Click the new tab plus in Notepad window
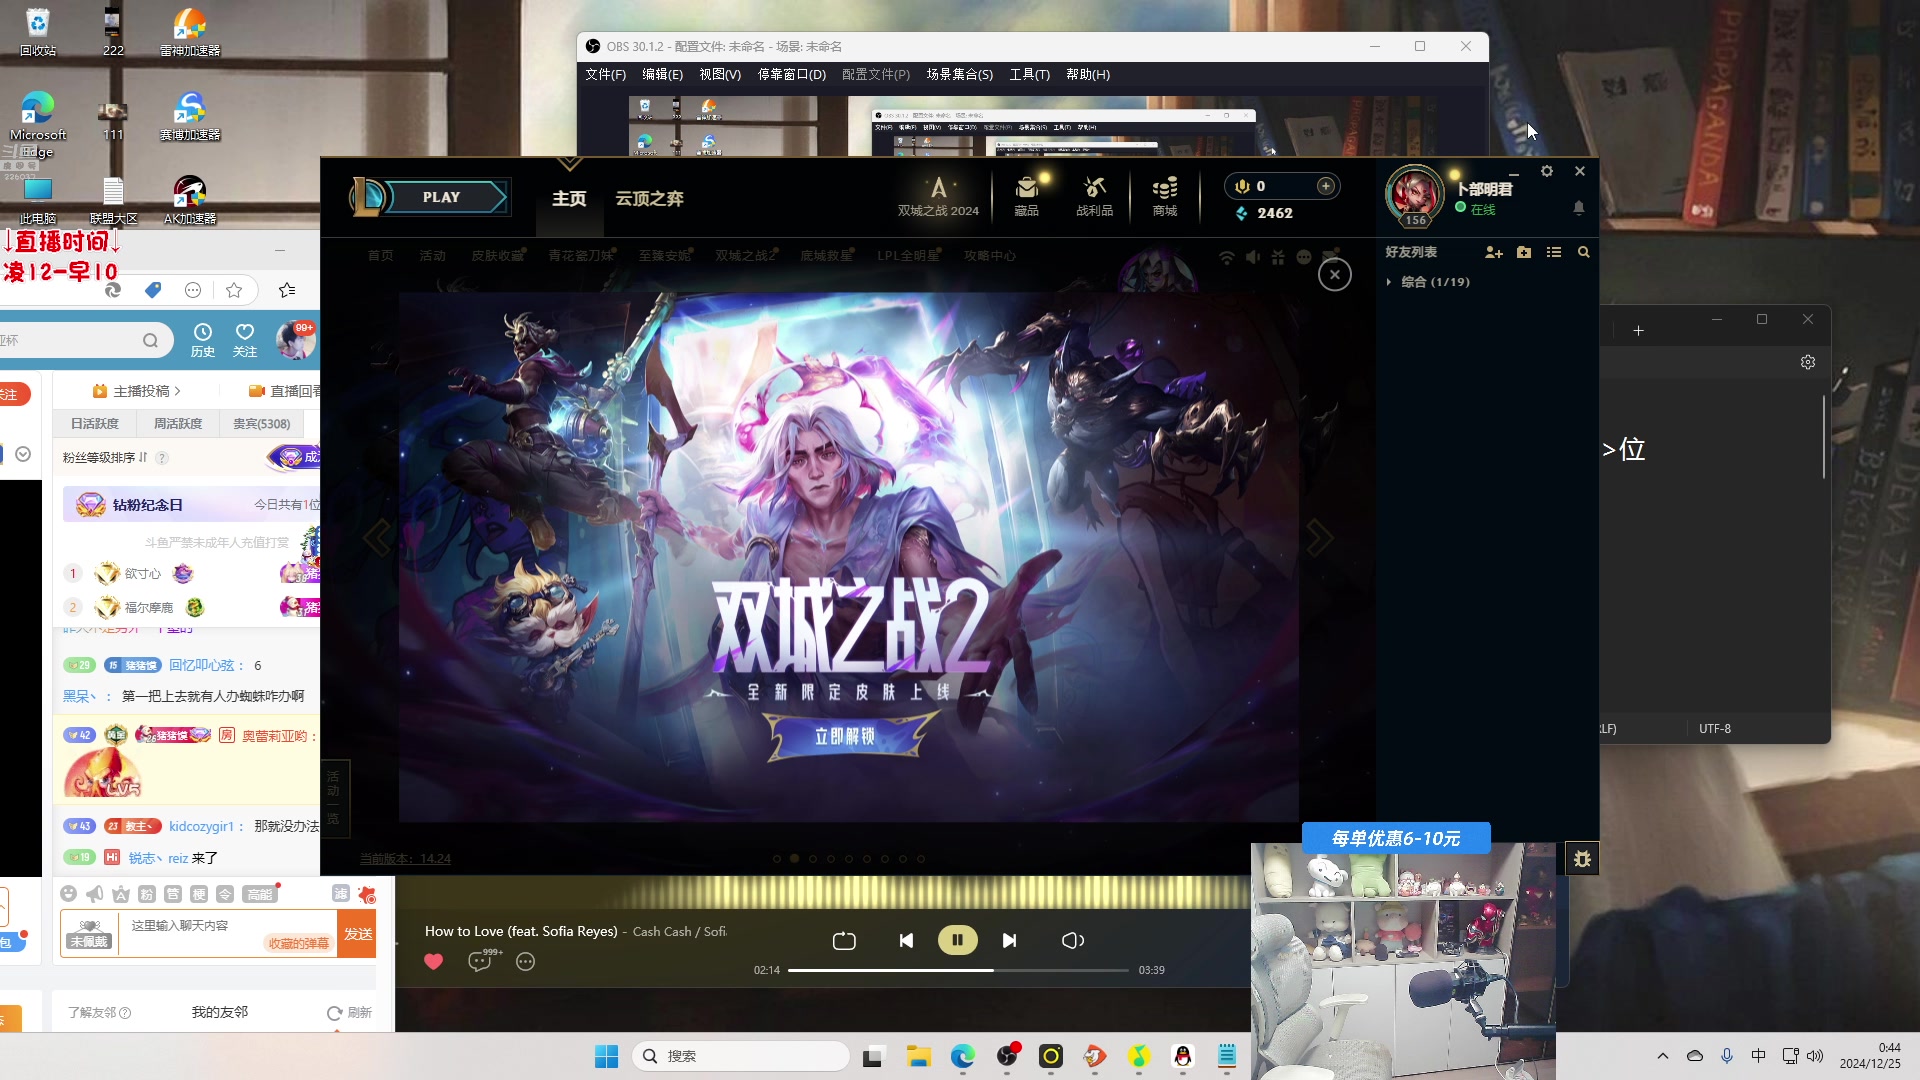Viewport: 1920px width, 1080px height. click(1638, 330)
